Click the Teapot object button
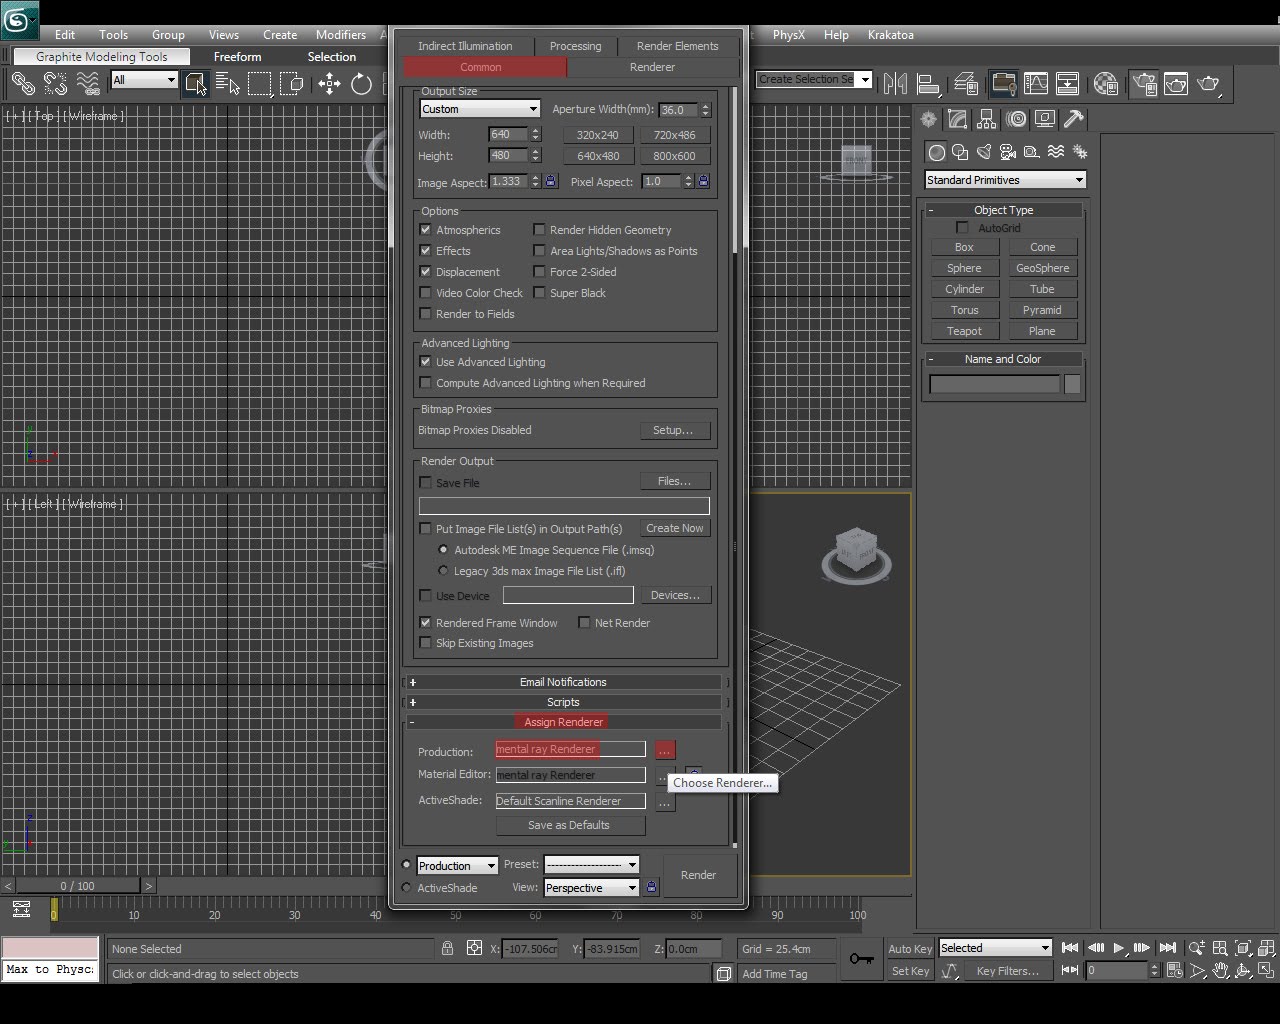Image resolution: width=1280 pixels, height=1024 pixels. click(964, 331)
